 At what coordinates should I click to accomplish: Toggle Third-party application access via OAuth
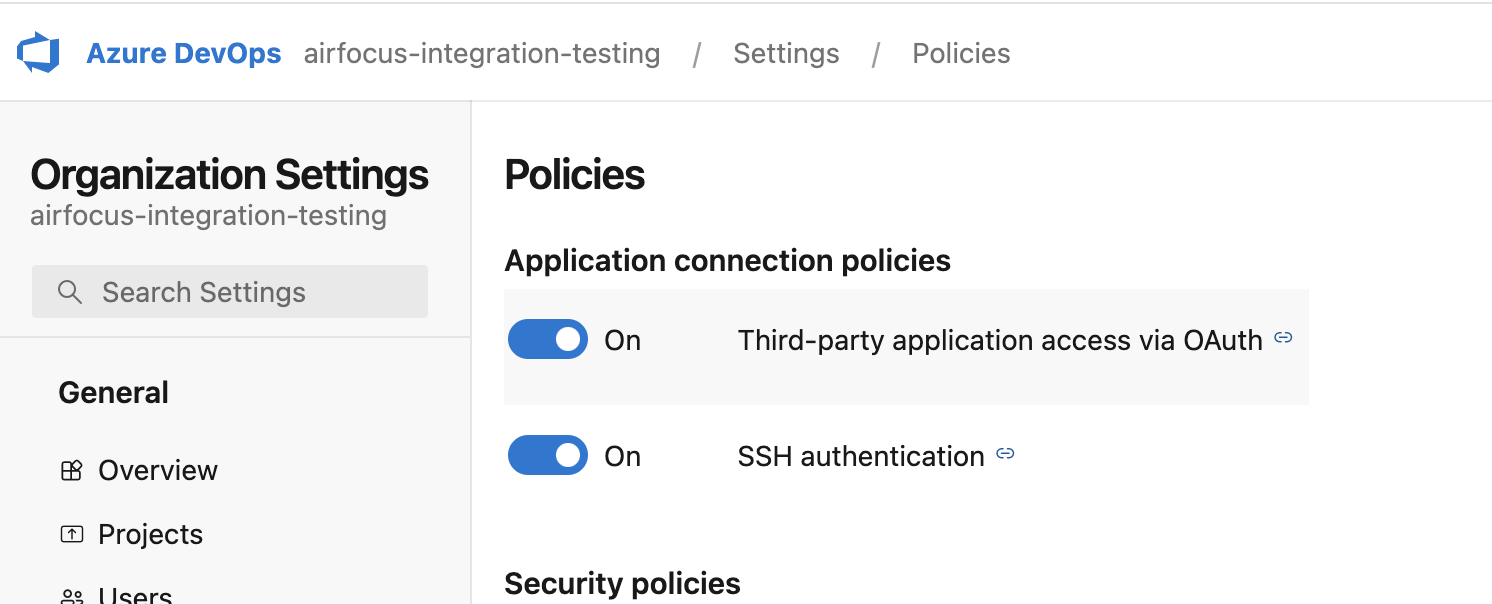pyautogui.click(x=548, y=340)
